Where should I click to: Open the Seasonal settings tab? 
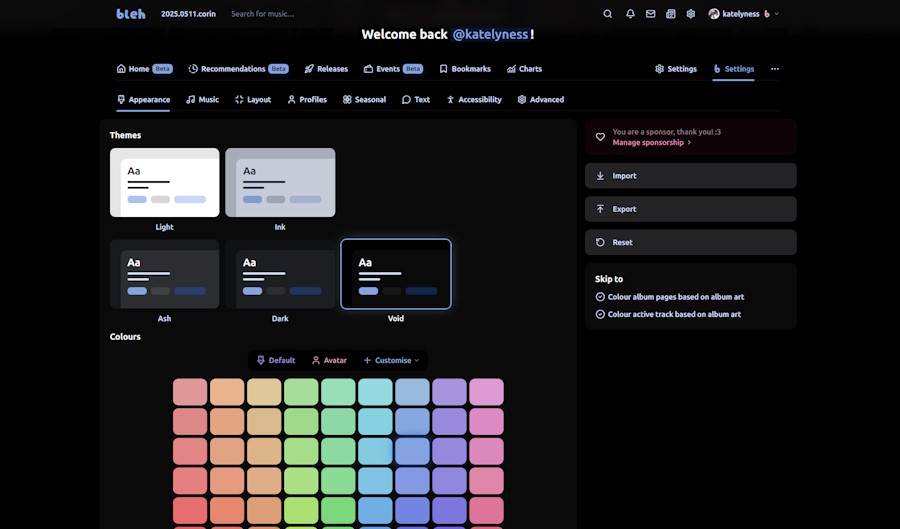364,100
